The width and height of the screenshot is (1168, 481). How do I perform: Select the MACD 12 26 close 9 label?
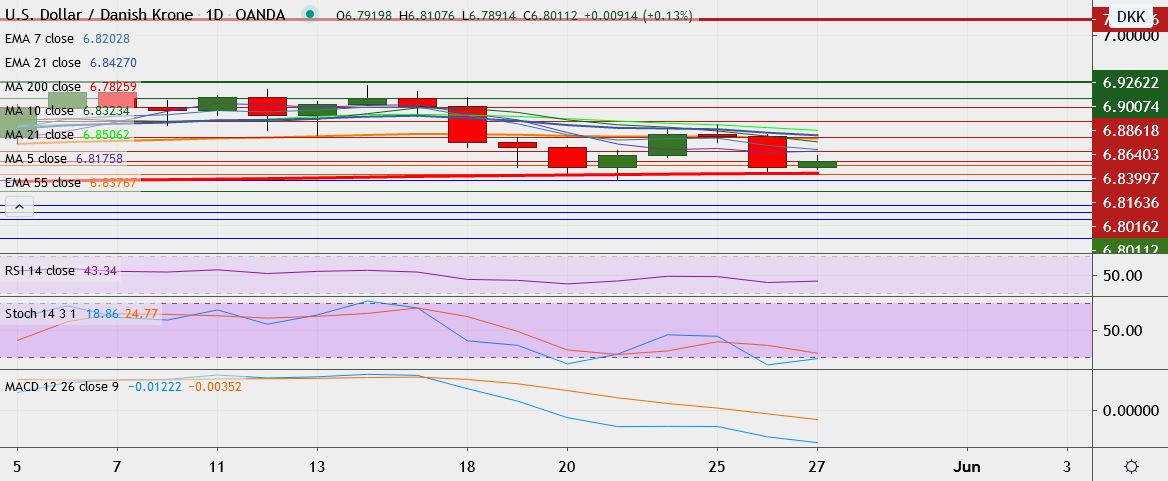click(62, 386)
